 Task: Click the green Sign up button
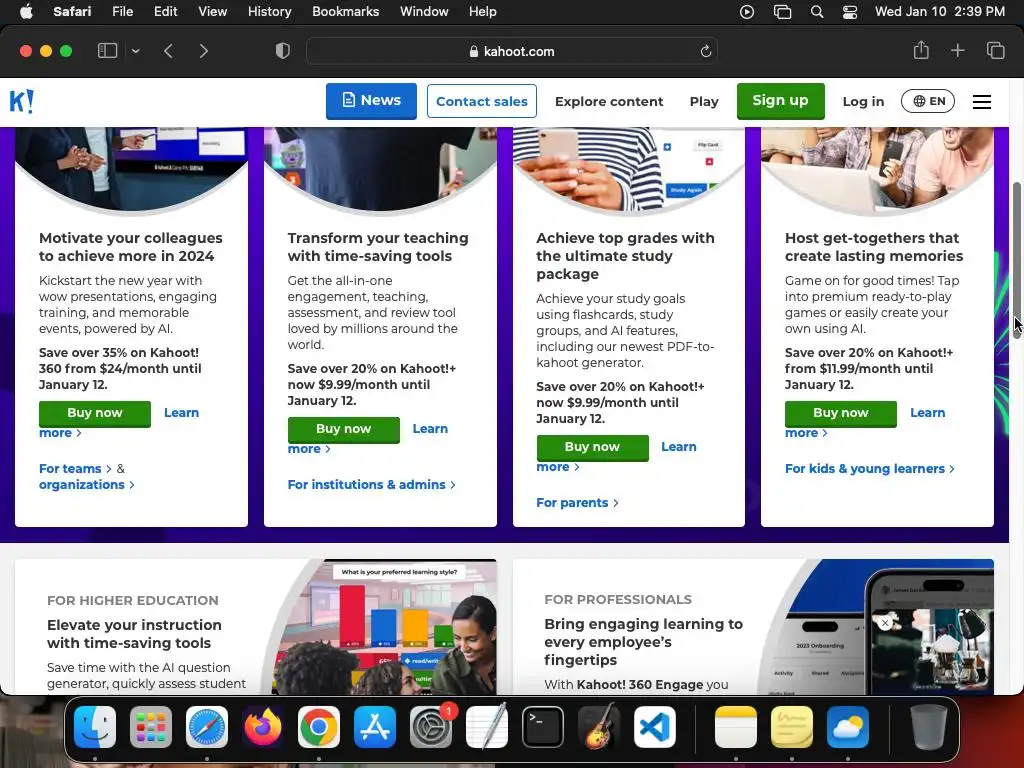click(x=780, y=101)
